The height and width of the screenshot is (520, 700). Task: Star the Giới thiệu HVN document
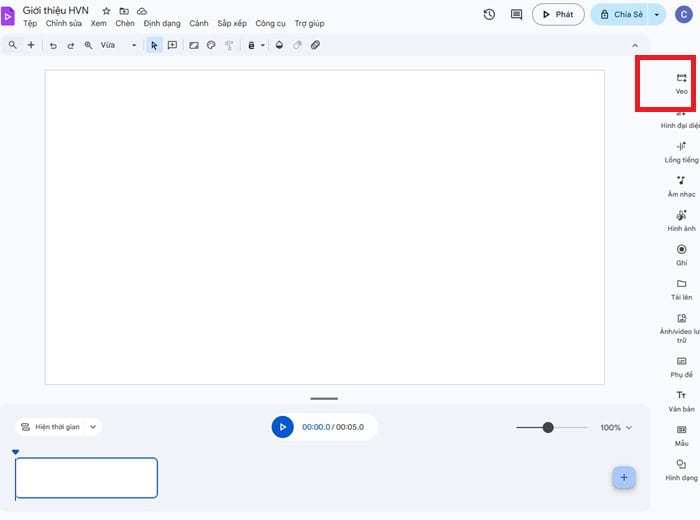106,11
